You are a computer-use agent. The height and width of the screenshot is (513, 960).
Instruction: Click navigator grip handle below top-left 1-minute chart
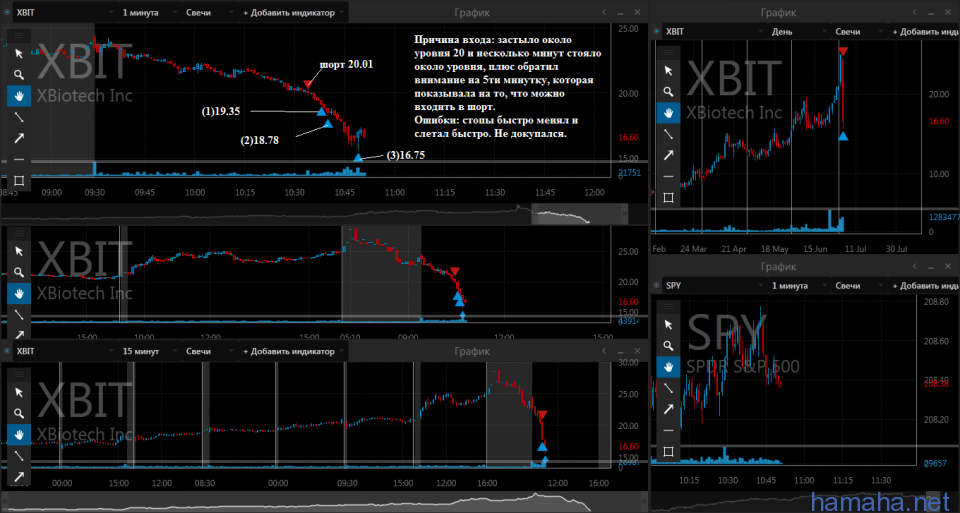pos(624,214)
